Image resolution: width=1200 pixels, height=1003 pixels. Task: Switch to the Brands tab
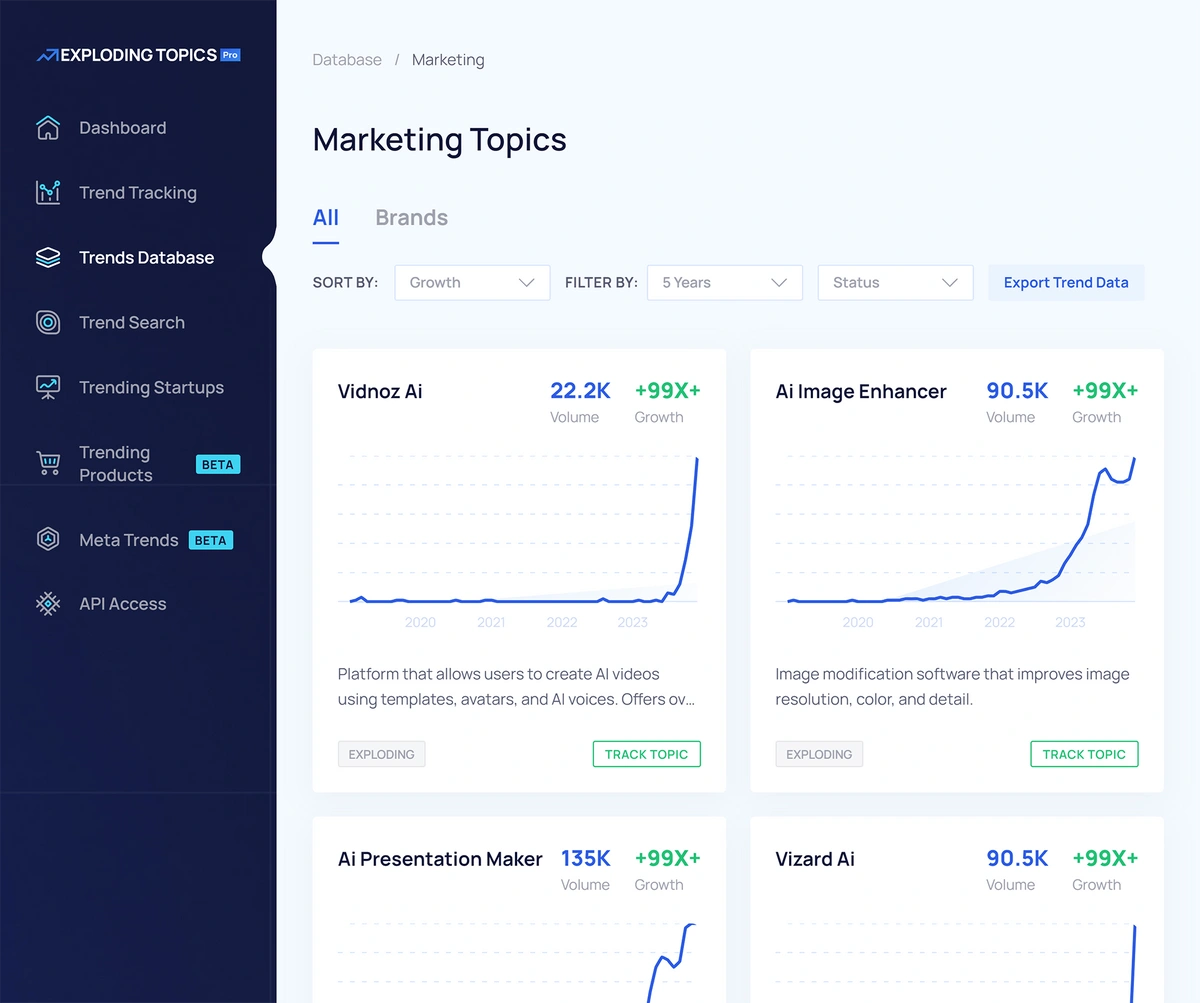[411, 218]
